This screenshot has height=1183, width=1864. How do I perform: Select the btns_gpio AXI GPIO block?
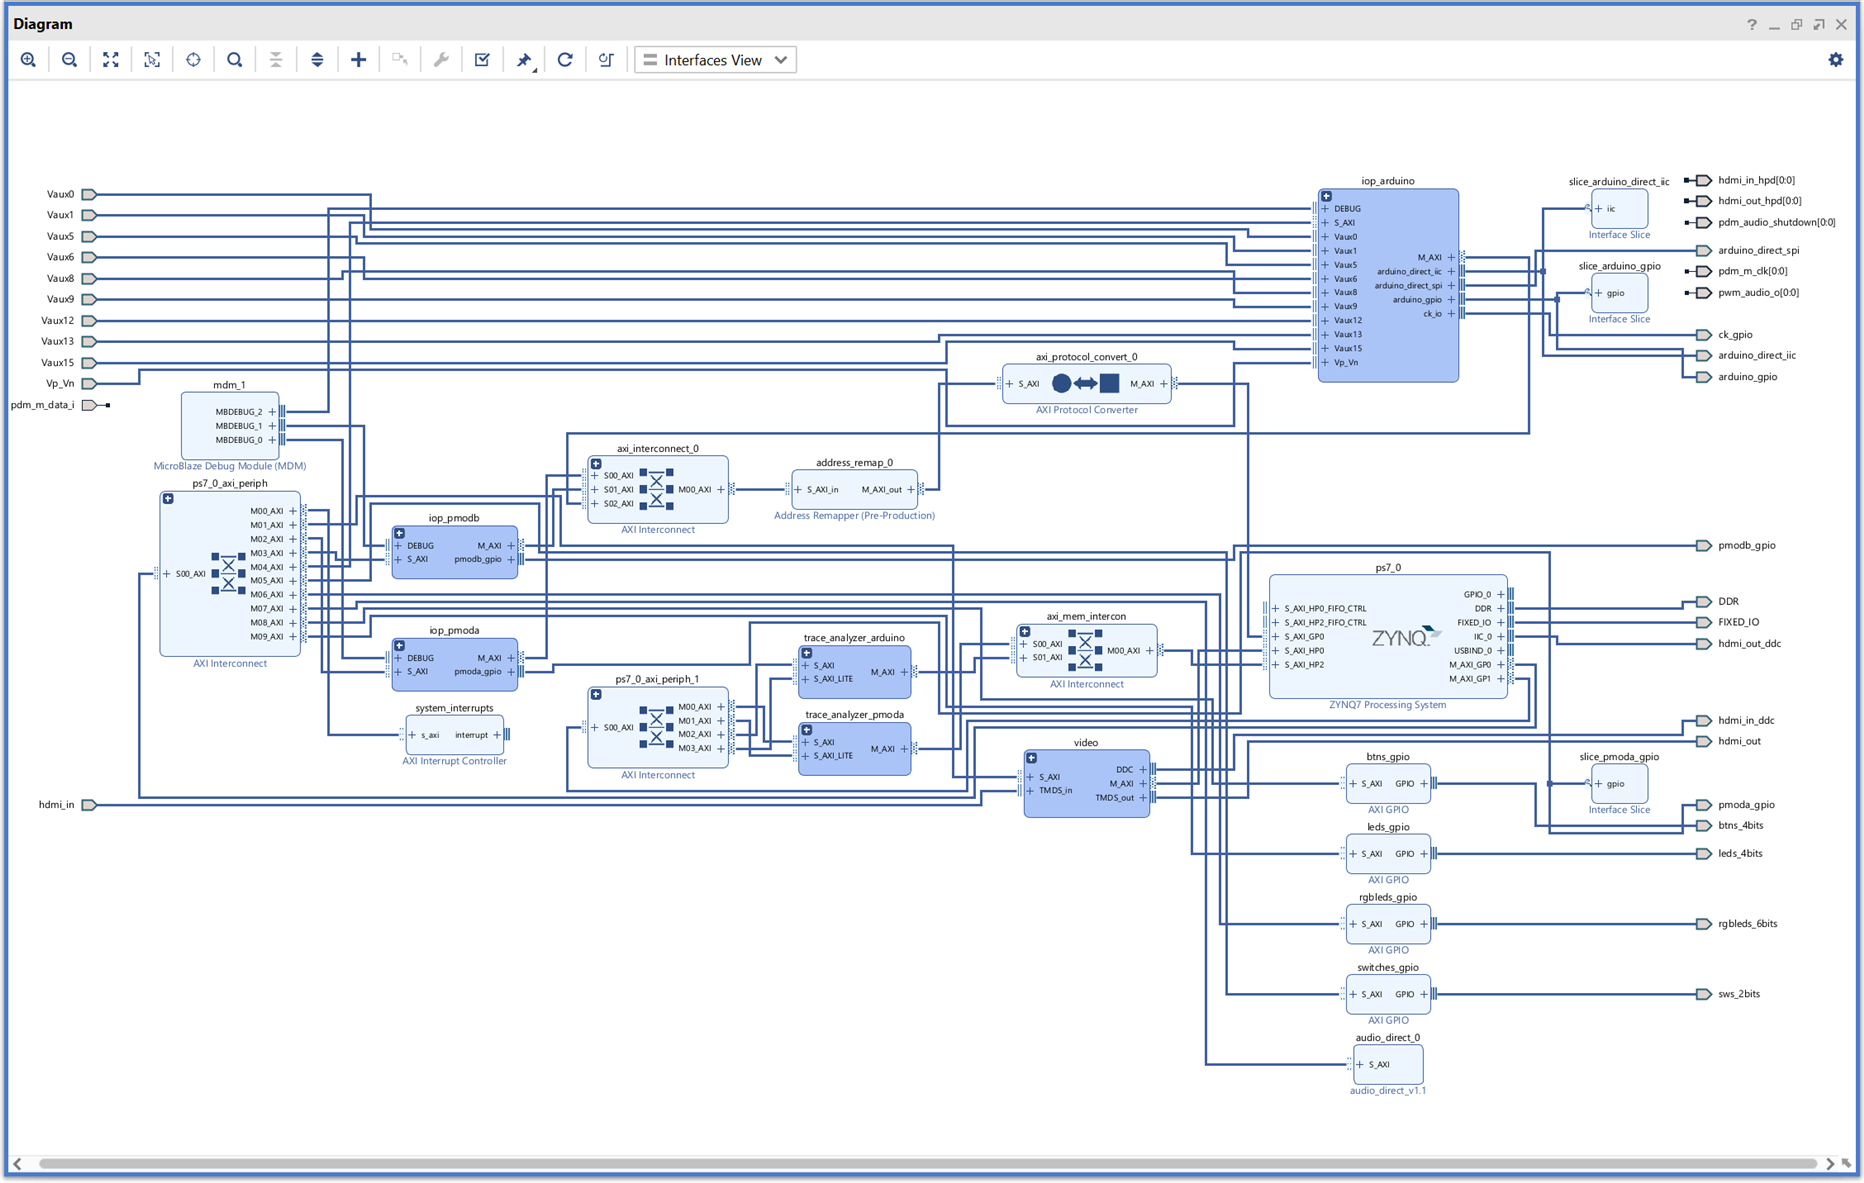pyautogui.click(x=1388, y=784)
